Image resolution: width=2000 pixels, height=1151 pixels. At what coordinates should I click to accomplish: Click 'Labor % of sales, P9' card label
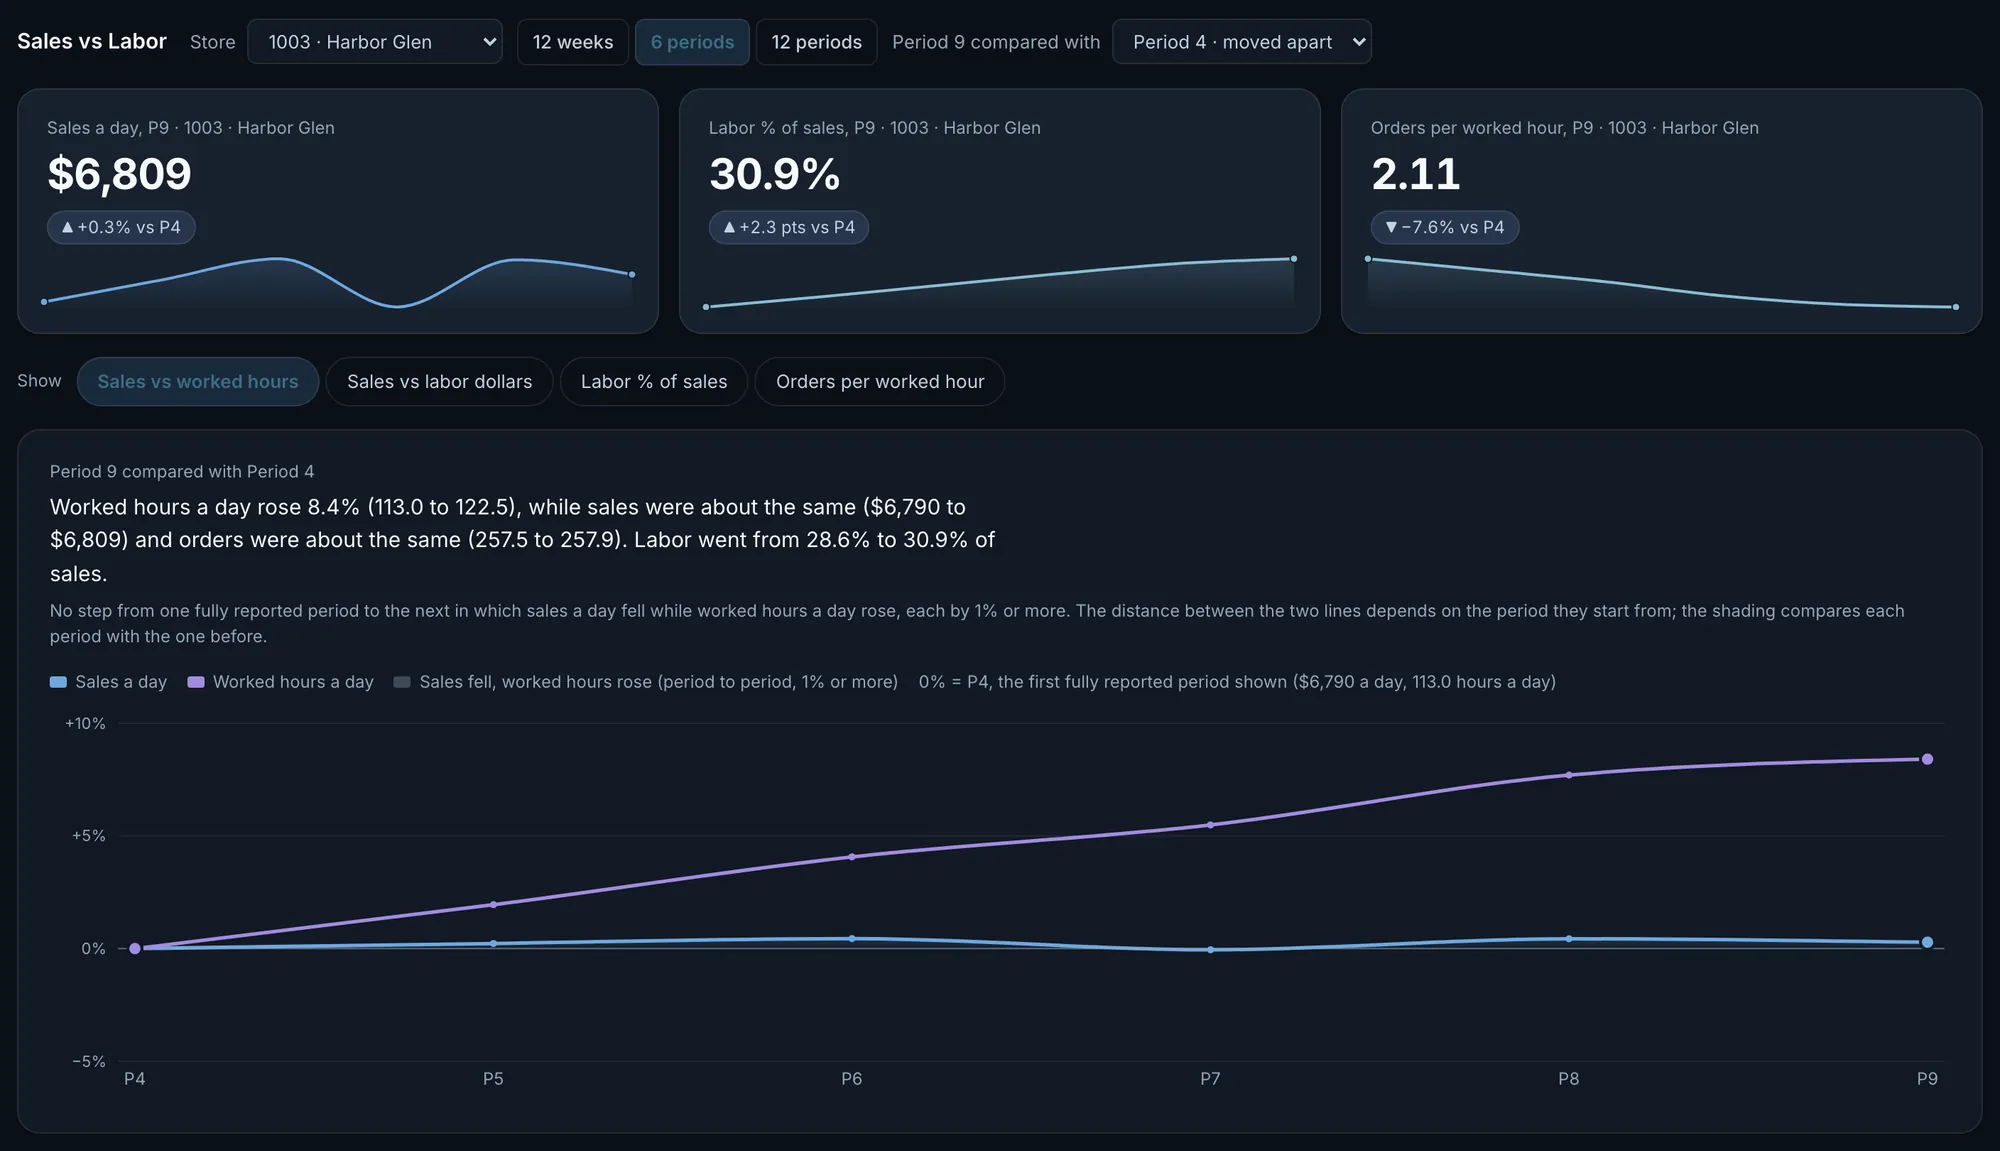[x=875, y=128]
